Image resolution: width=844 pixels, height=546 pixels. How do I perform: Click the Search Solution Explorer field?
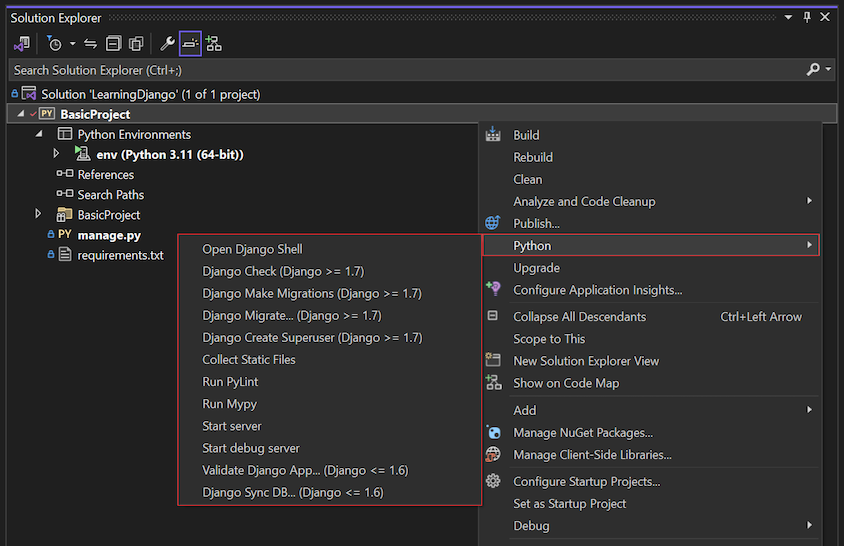pyautogui.click(x=400, y=70)
